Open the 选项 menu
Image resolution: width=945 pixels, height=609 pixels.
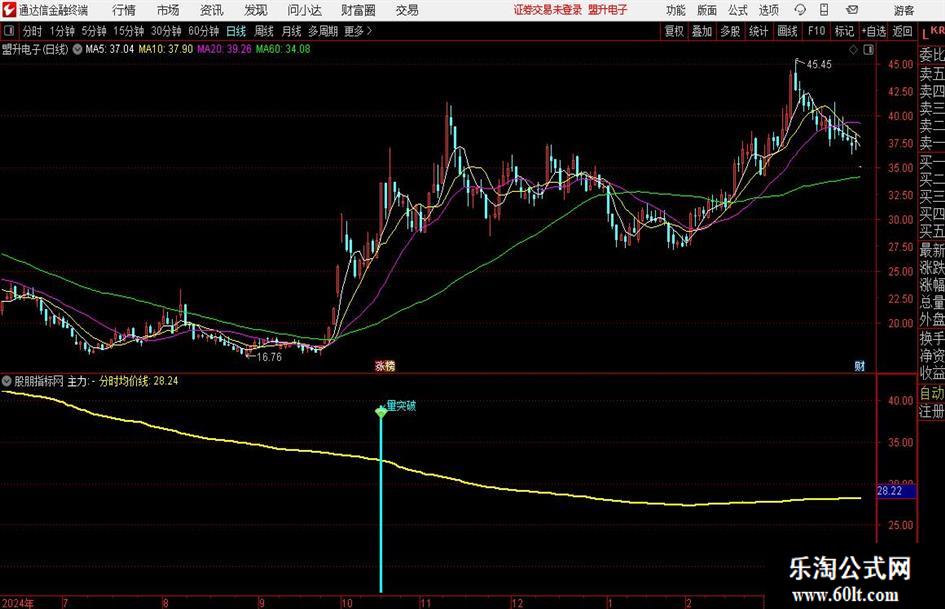768,10
